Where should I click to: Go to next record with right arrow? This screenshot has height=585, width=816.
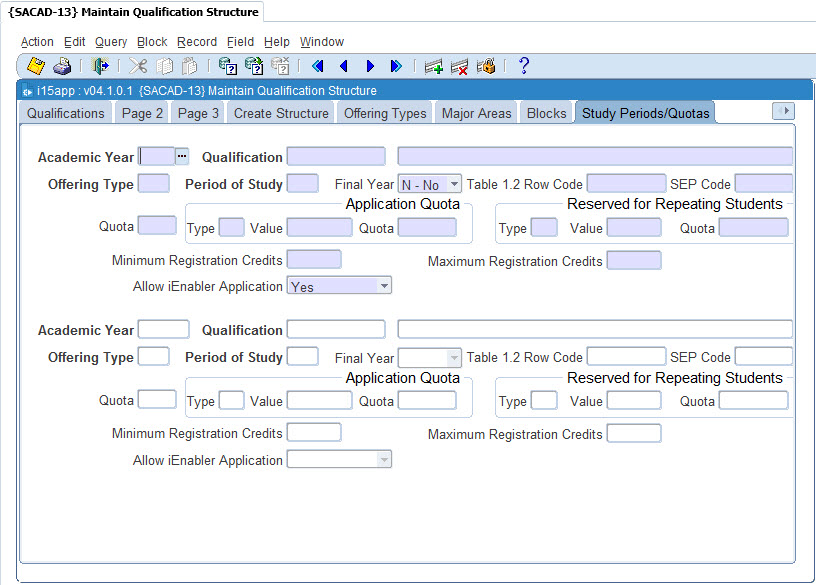370,66
